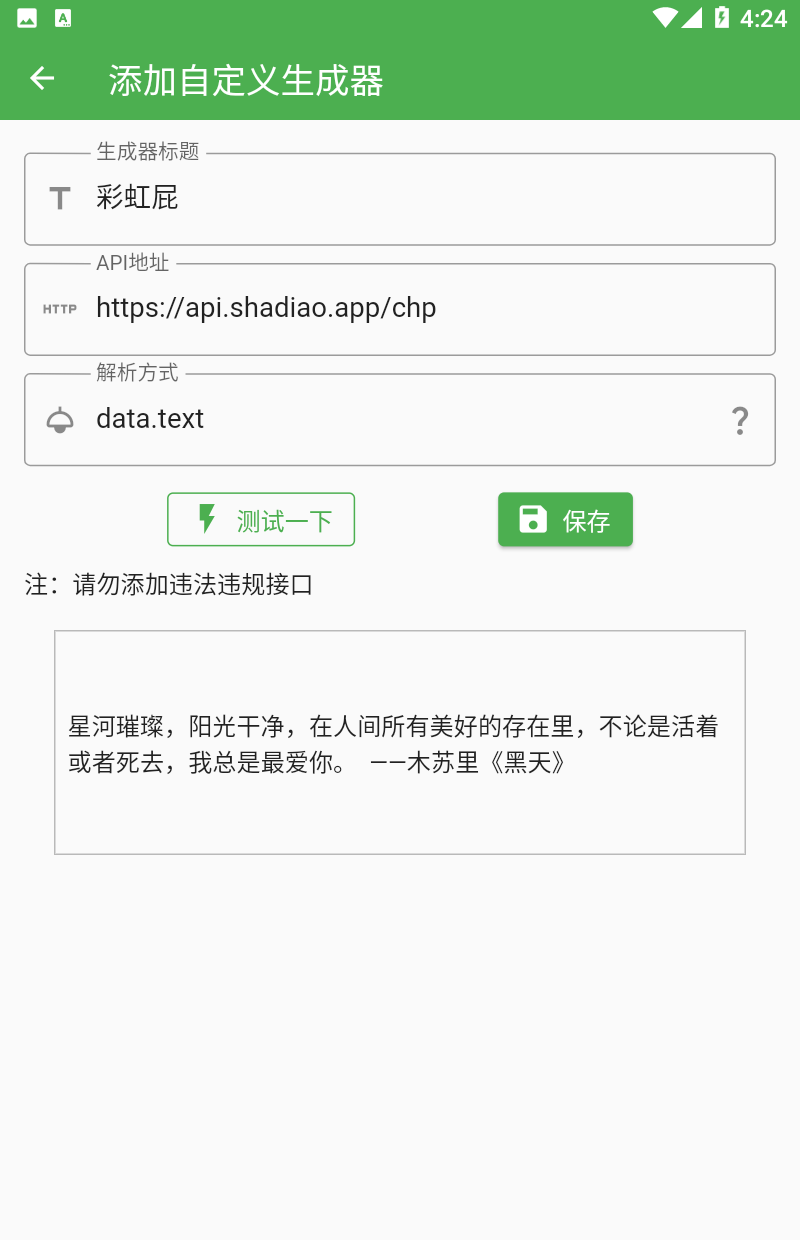Click the title 'T' icon
Screen dimensions: 800x1240
coord(60,198)
